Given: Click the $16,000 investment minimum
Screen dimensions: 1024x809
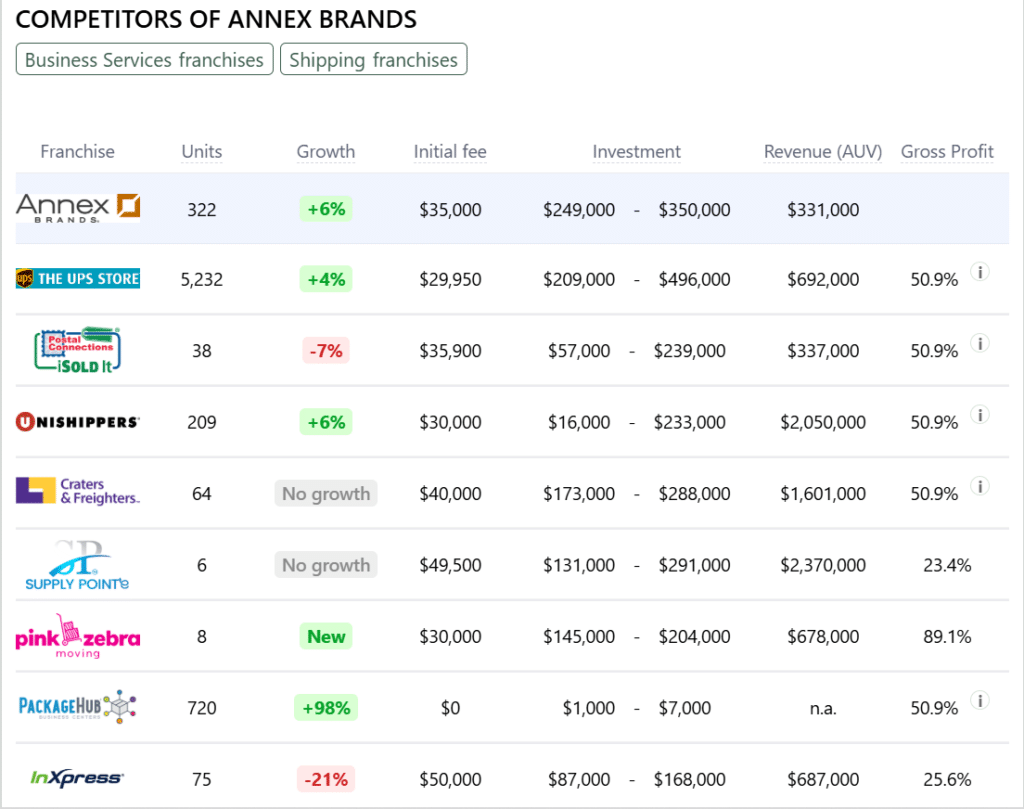Looking at the screenshot, I should [579, 422].
